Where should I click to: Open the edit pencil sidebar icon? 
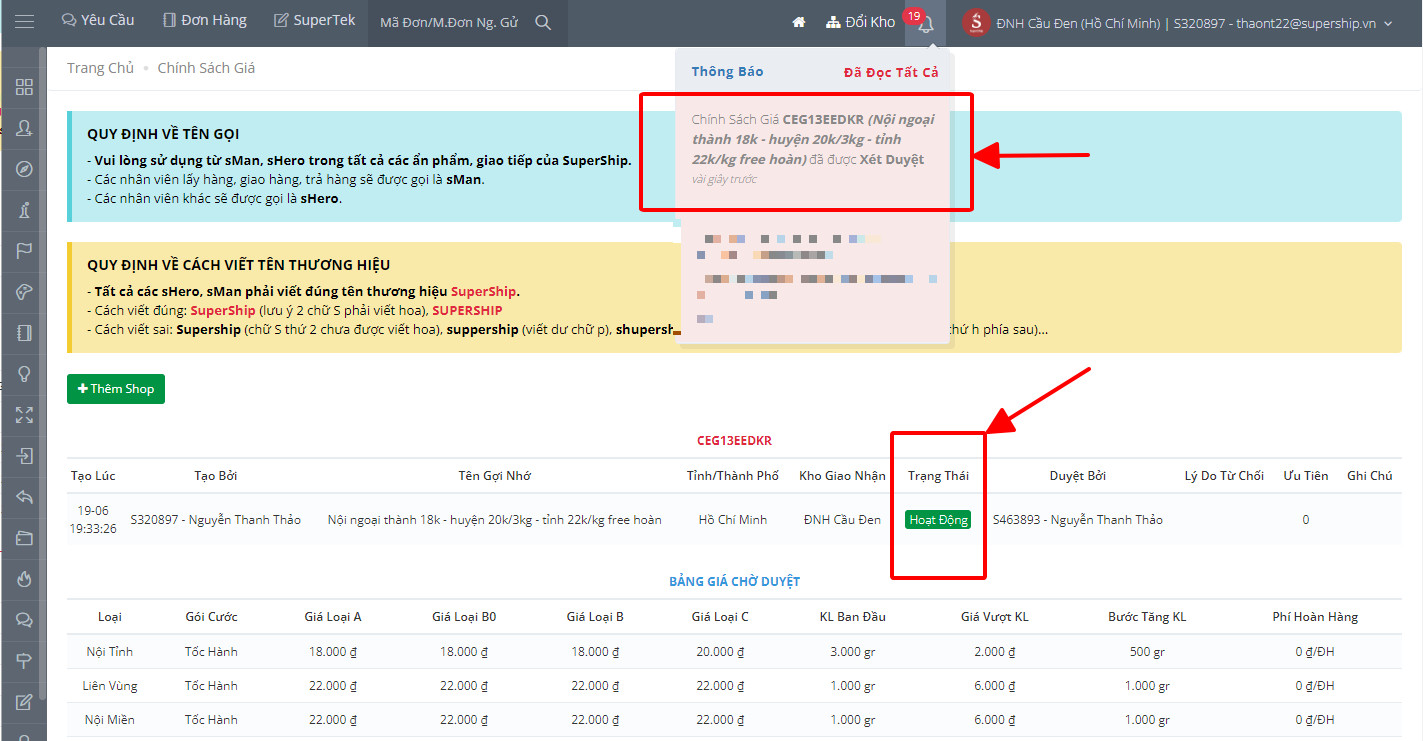coord(25,701)
